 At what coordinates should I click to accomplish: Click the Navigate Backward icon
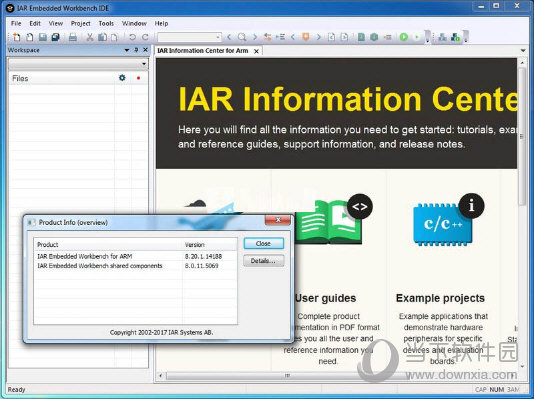[331, 37]
